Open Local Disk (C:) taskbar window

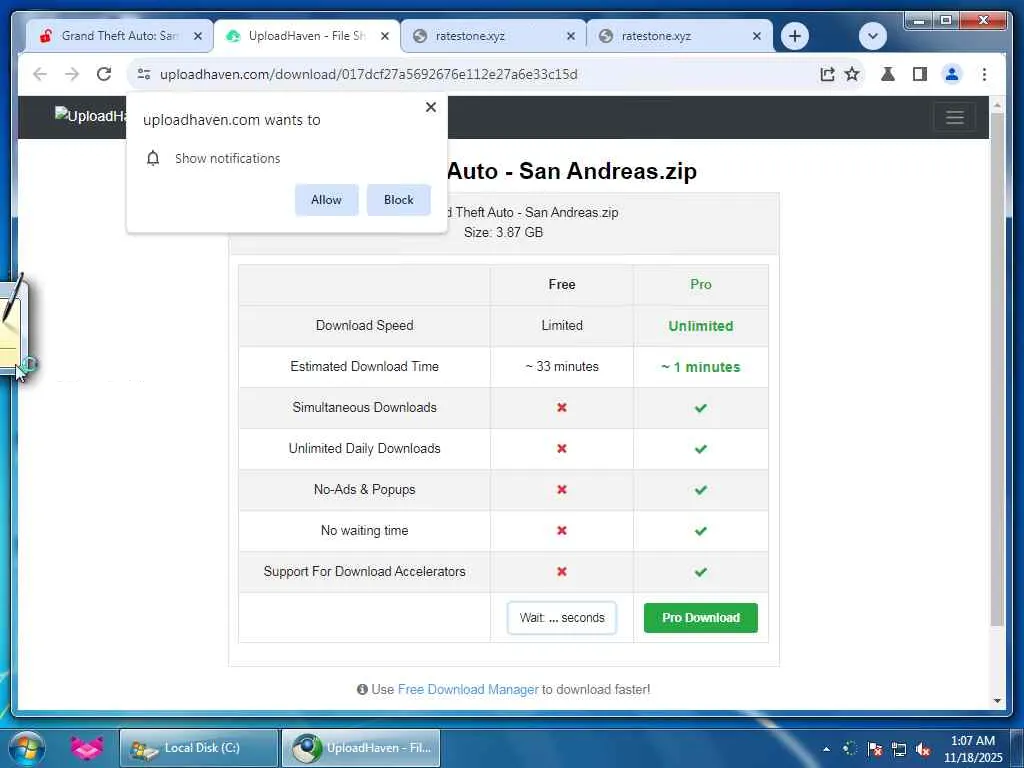pos(199,748)
